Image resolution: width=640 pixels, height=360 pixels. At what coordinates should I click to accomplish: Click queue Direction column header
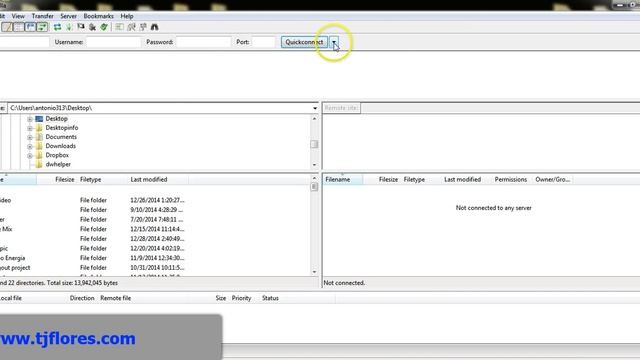click(x=82, y=298)
